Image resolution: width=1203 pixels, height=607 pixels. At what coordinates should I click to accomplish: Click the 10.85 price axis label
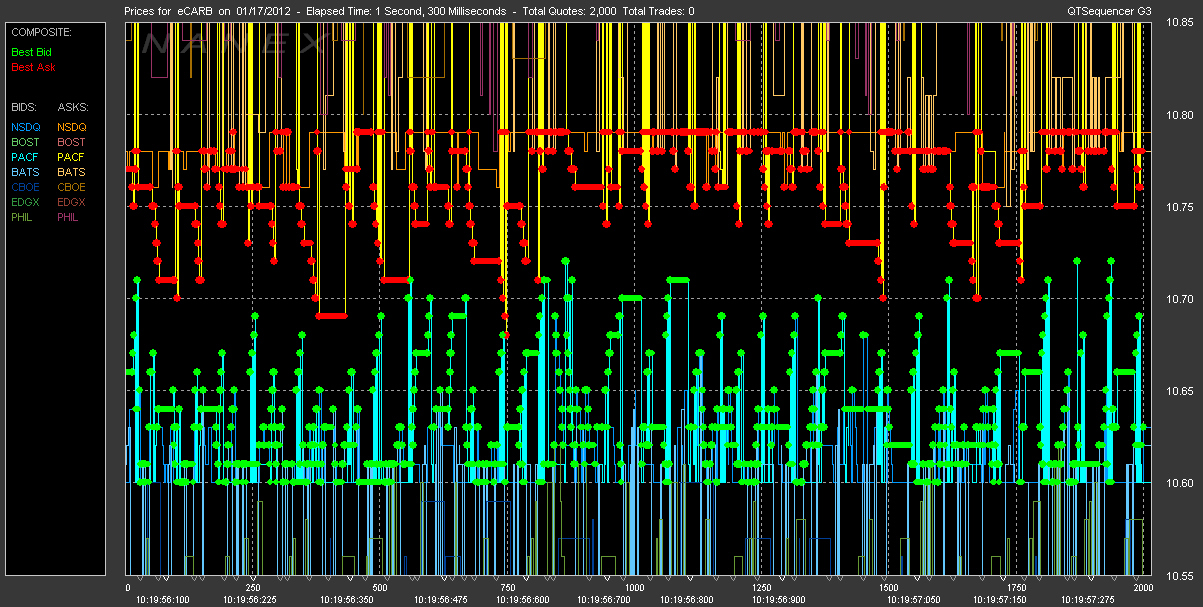point(1179,22)
